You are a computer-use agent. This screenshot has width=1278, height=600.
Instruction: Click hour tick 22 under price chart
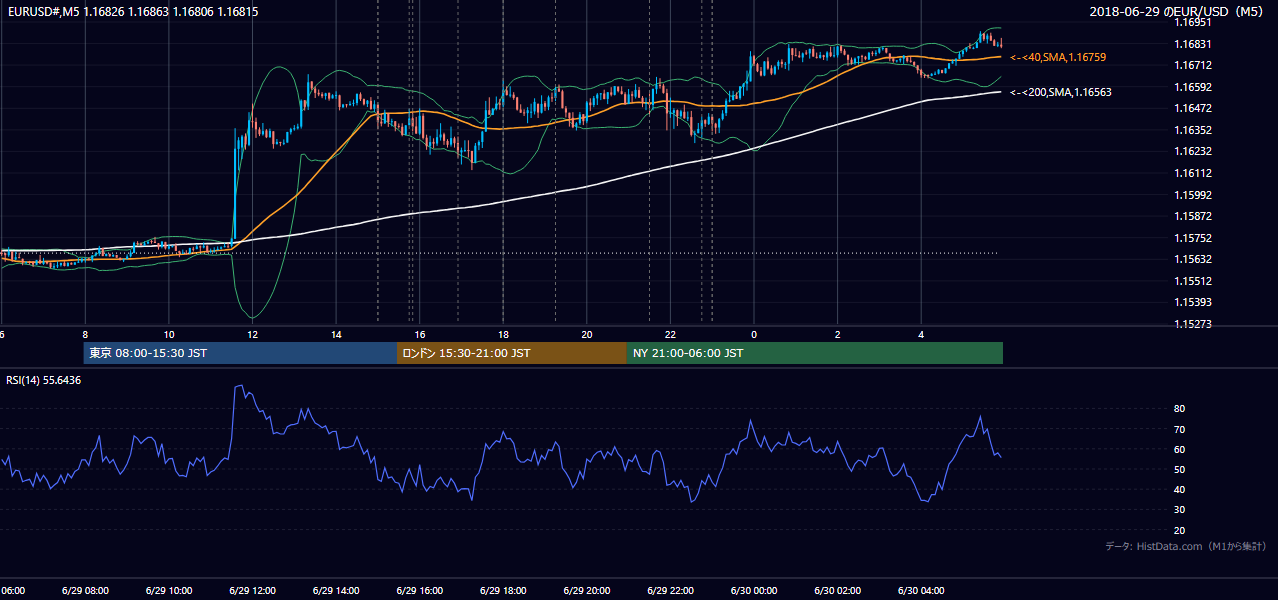coord(671,334)
